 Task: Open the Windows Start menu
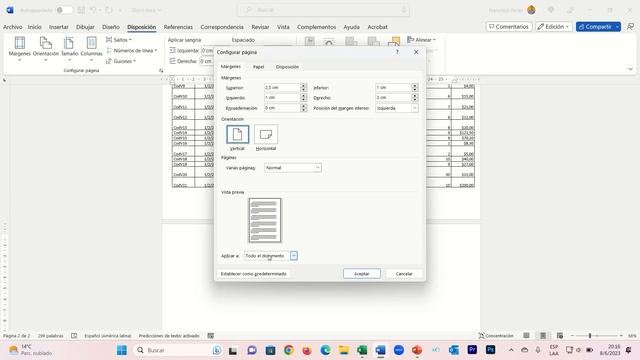pyautogui.click(x=122, y=350)
